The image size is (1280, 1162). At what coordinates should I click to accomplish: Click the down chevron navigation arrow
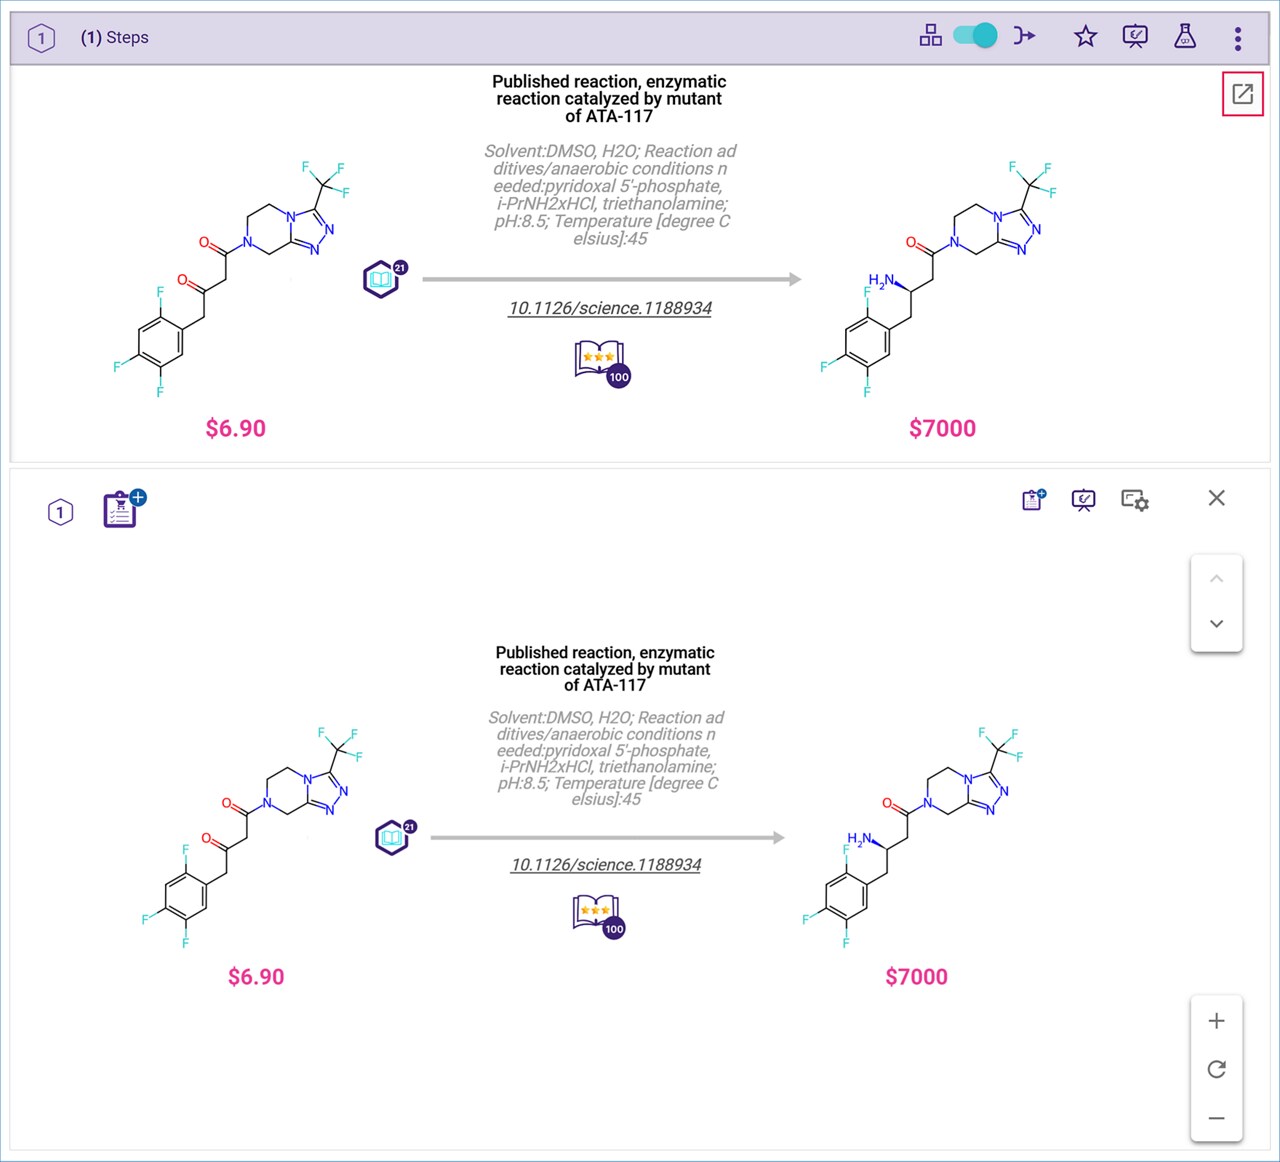pyautogui.click(x=1216, y=624)
